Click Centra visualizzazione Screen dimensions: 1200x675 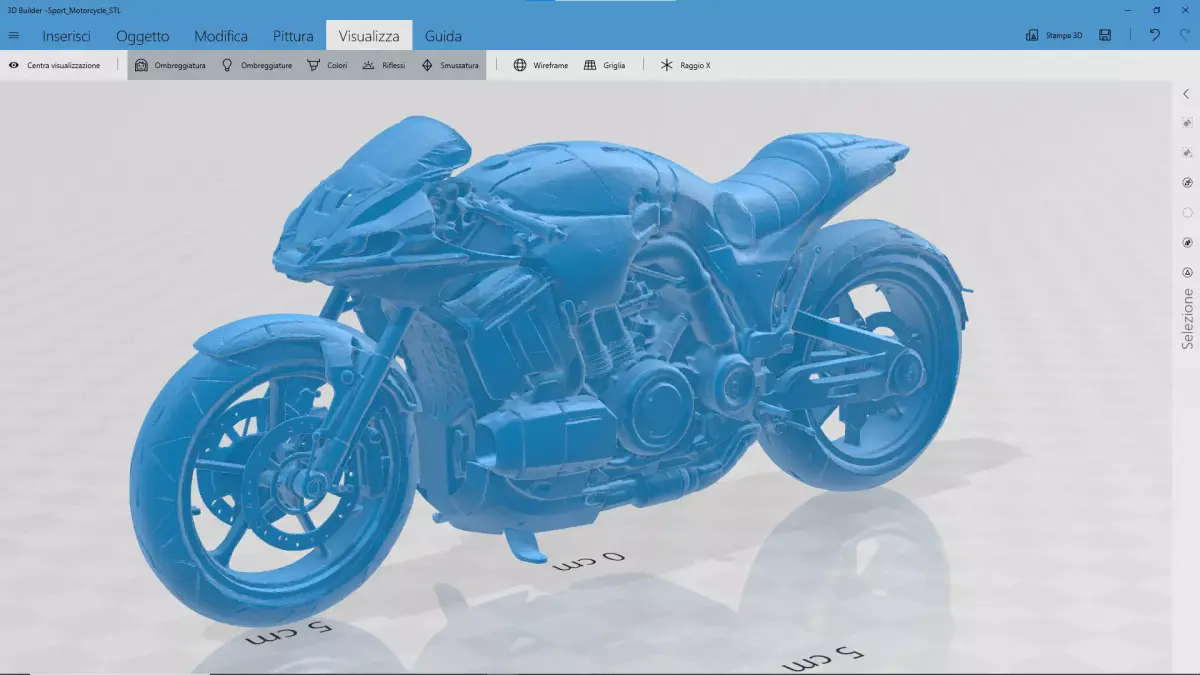(x=55, y=65)
